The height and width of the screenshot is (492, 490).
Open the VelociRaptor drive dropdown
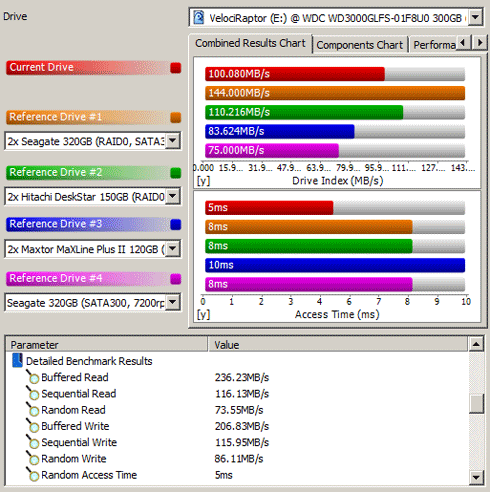[476, 17]
